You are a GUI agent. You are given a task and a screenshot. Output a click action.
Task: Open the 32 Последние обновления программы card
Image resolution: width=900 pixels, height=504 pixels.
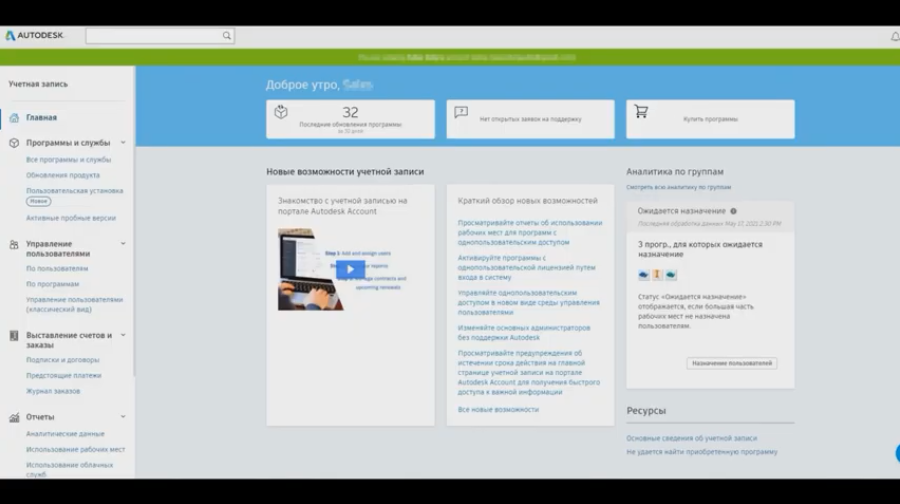point(350,119)
